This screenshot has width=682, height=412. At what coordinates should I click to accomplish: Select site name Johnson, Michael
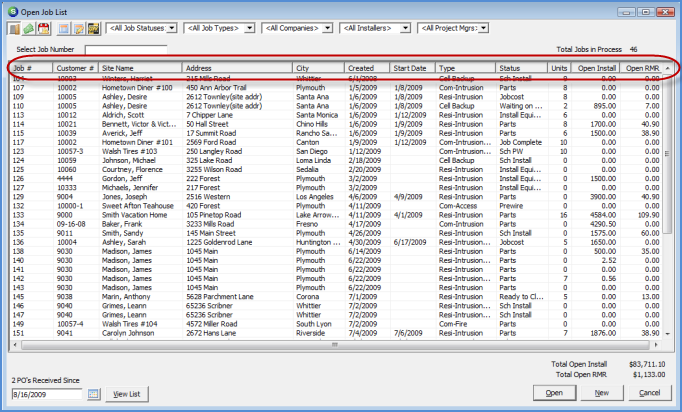(x=129, y=161)
